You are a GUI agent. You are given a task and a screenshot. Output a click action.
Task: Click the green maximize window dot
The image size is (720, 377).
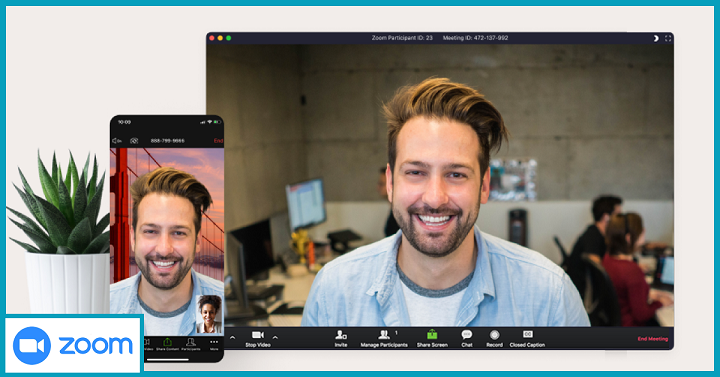[x=229, y=38]
